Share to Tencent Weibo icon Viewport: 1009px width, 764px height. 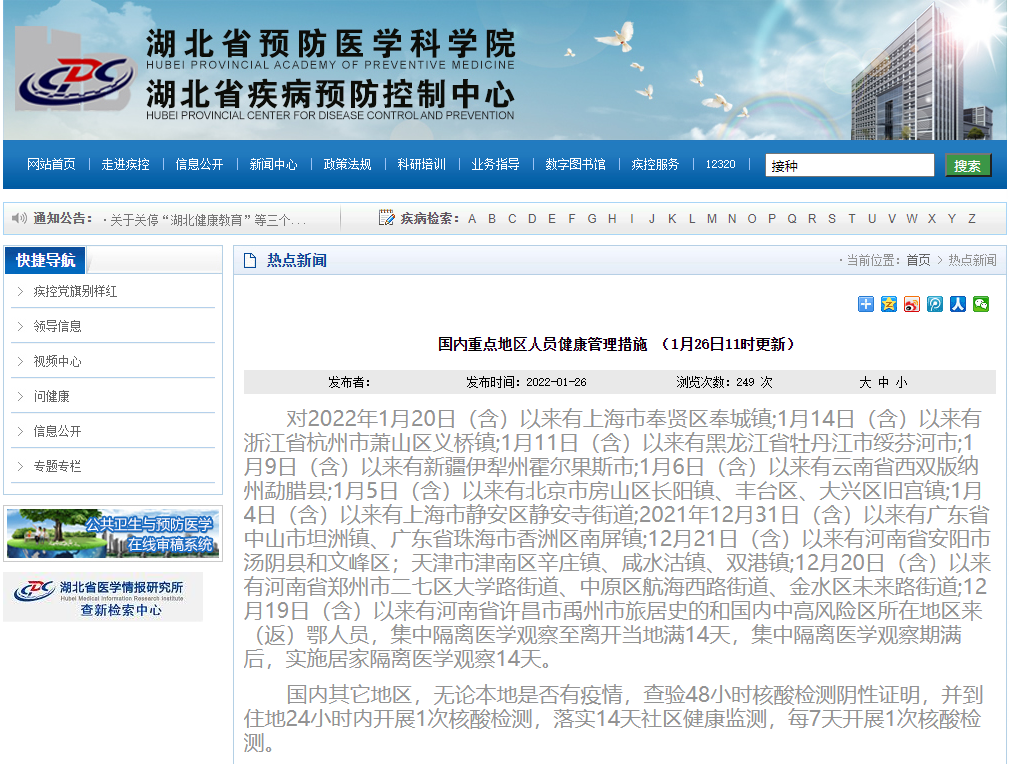pyautogui.click(x=934, y=304)
